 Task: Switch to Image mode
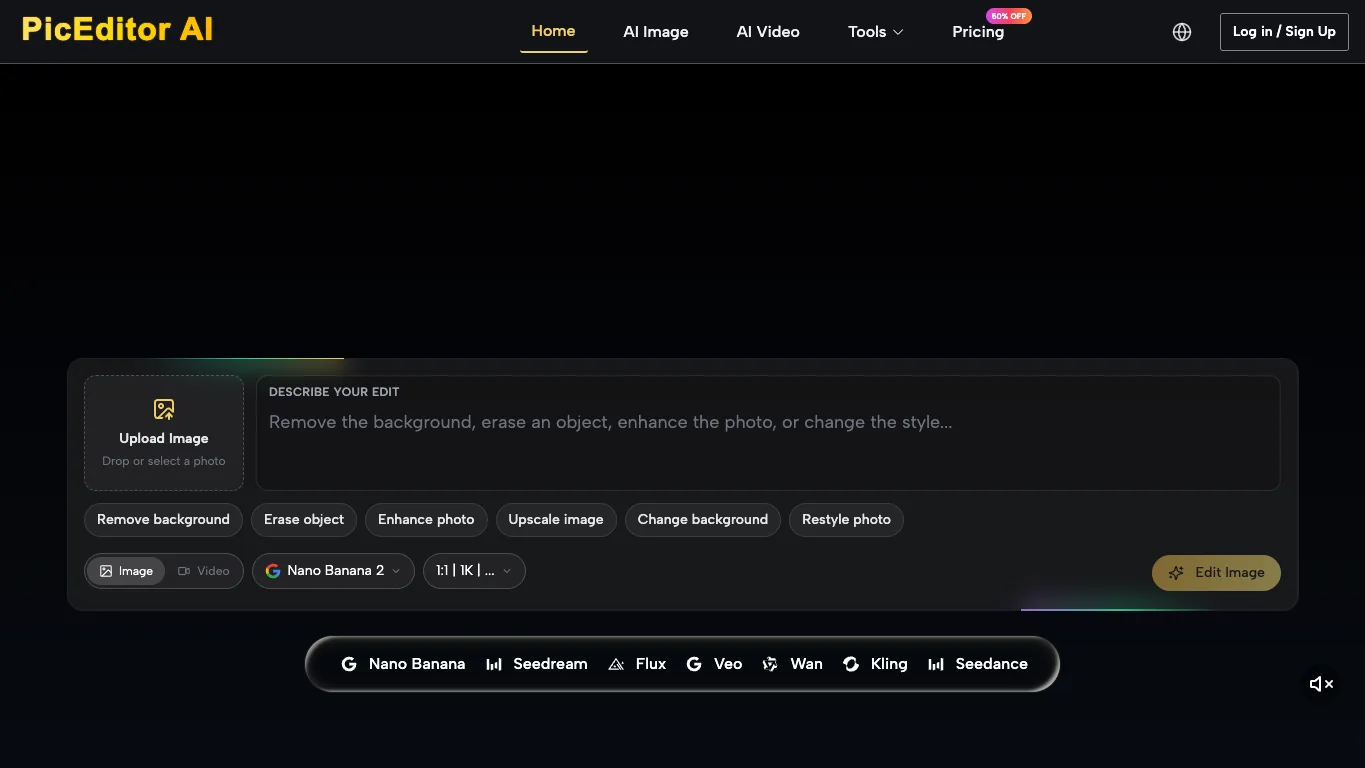(x=126, y=571)
